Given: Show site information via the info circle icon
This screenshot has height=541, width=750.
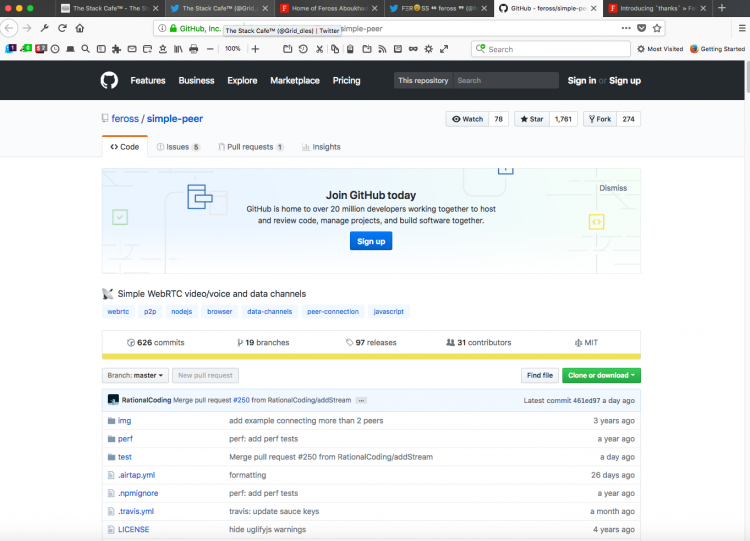Looking at the screenshot, I should [x=162, y=29].
